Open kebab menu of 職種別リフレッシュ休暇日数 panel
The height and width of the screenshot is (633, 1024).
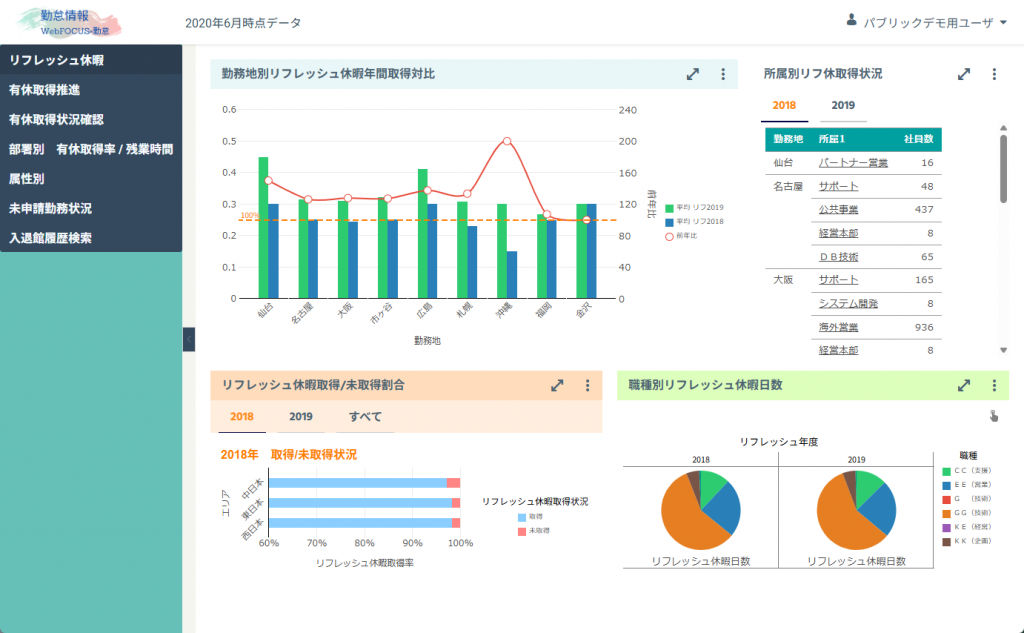994,385
